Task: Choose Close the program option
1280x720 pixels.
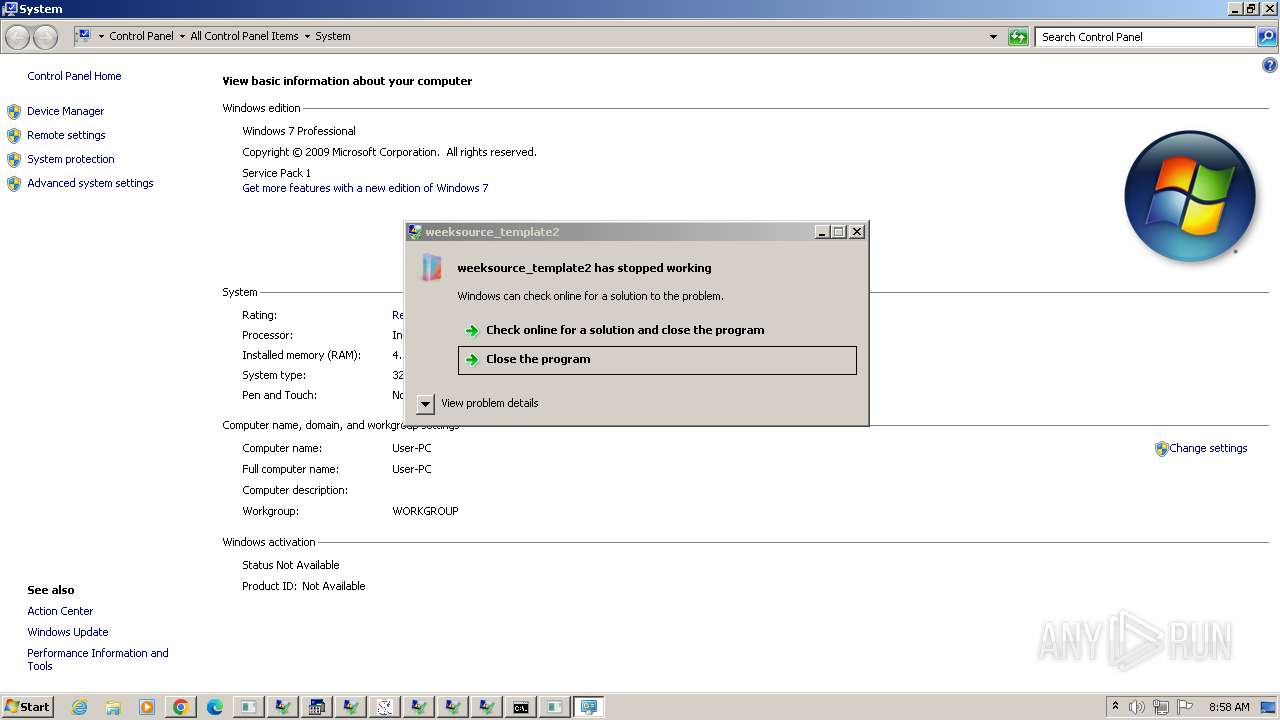Action: (x=657, y=360)
